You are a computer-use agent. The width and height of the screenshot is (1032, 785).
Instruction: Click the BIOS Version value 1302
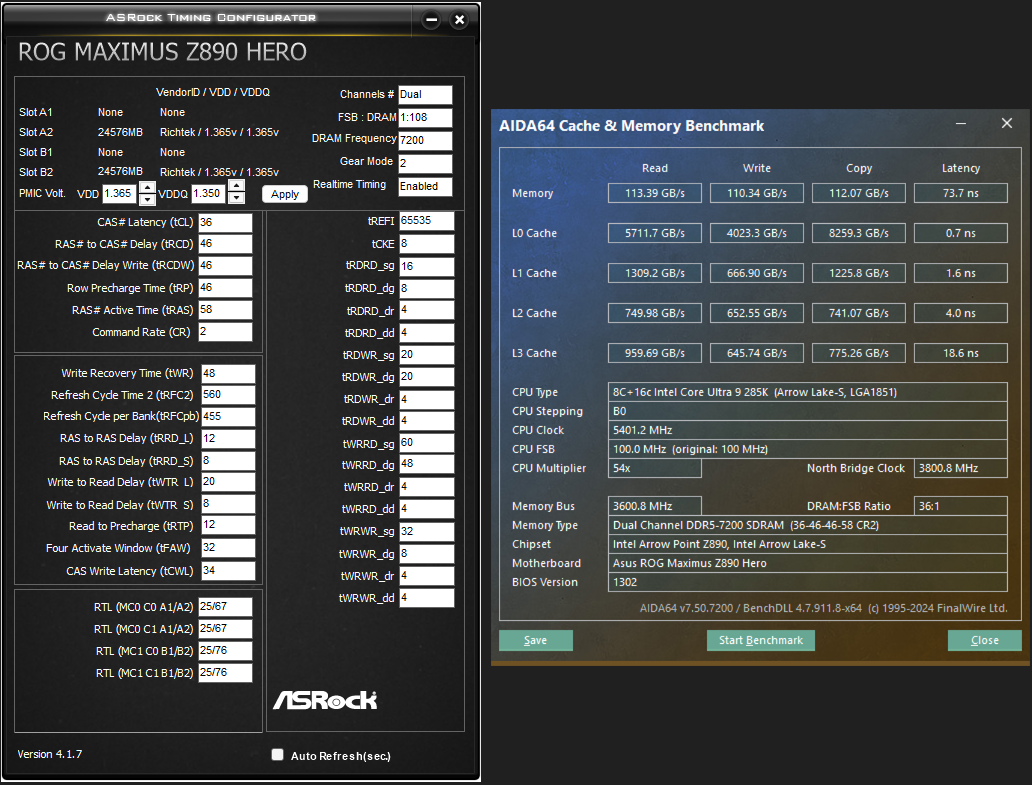(808, 582)
